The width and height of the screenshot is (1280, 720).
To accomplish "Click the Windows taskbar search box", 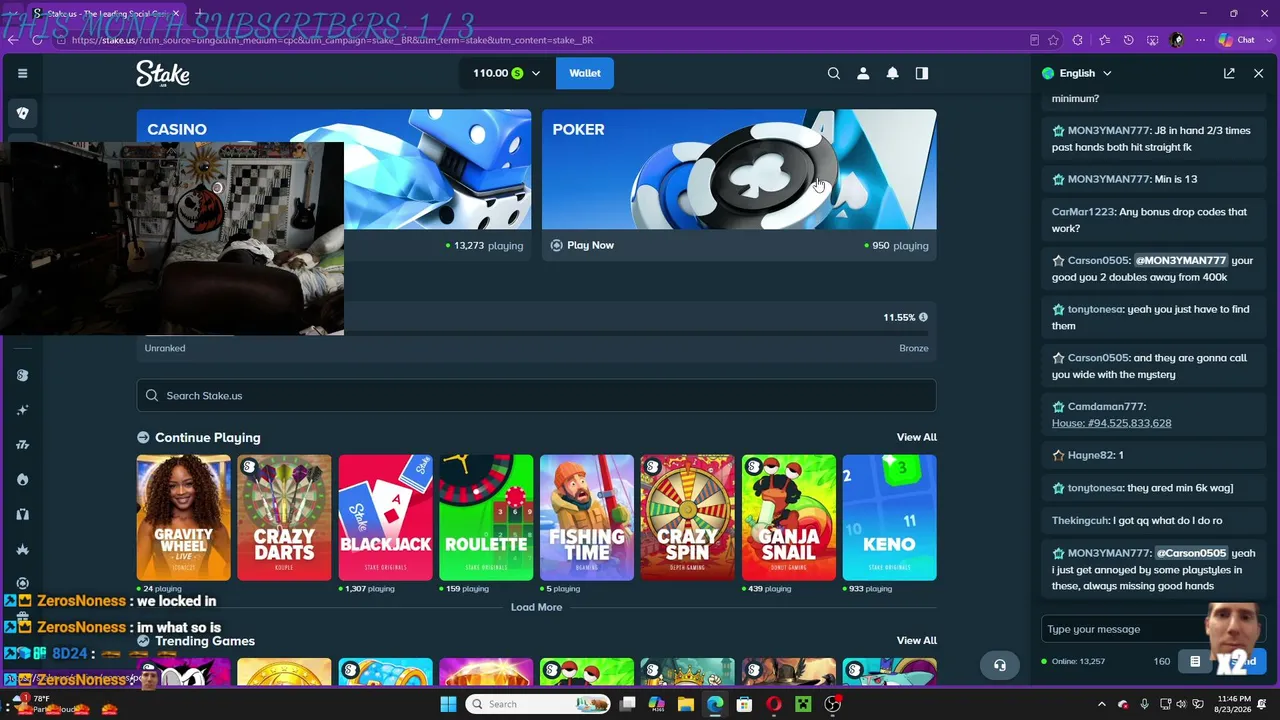I will click(537, 704).
